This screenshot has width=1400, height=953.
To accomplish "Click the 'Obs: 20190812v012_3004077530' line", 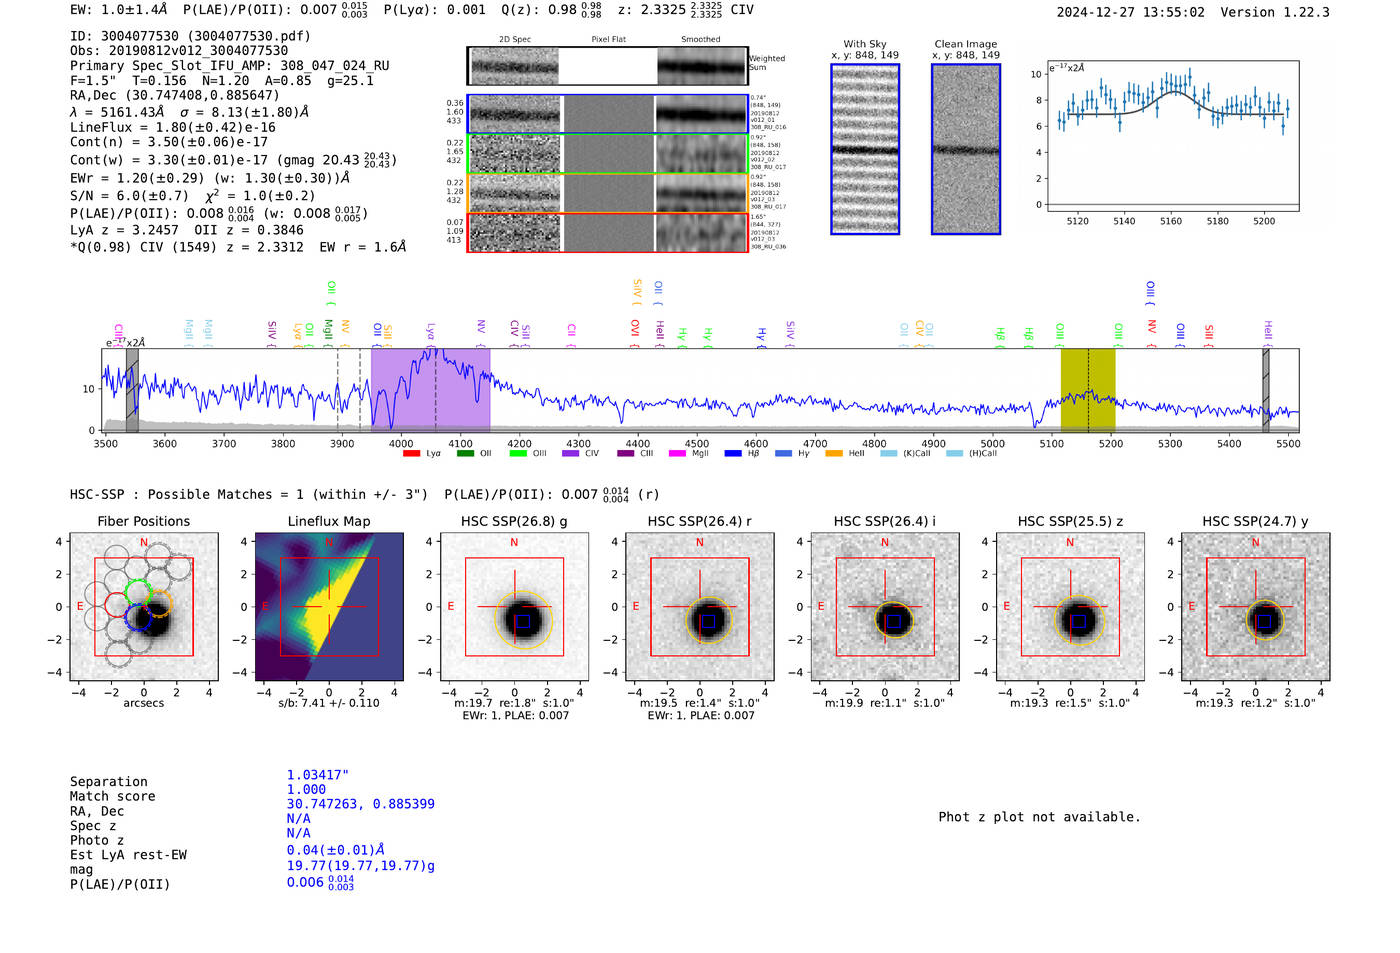I will tap(179, 51).
